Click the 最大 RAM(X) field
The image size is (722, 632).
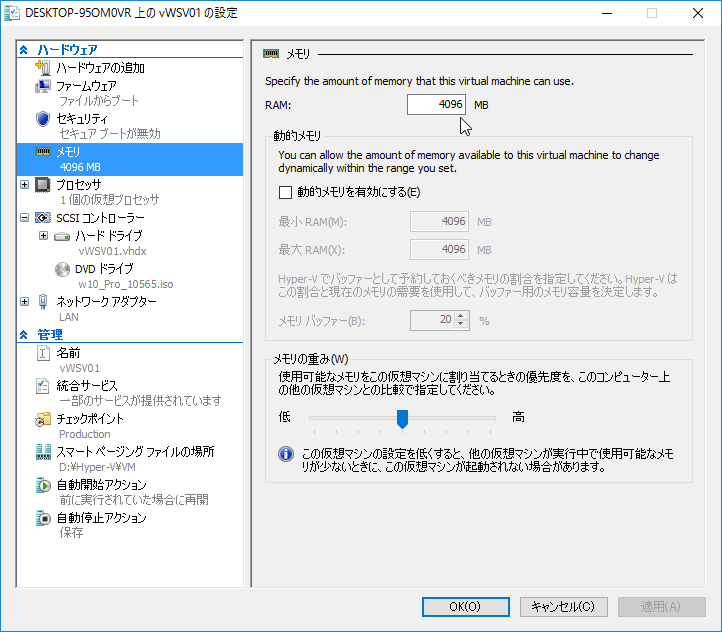tap(439, 249)
